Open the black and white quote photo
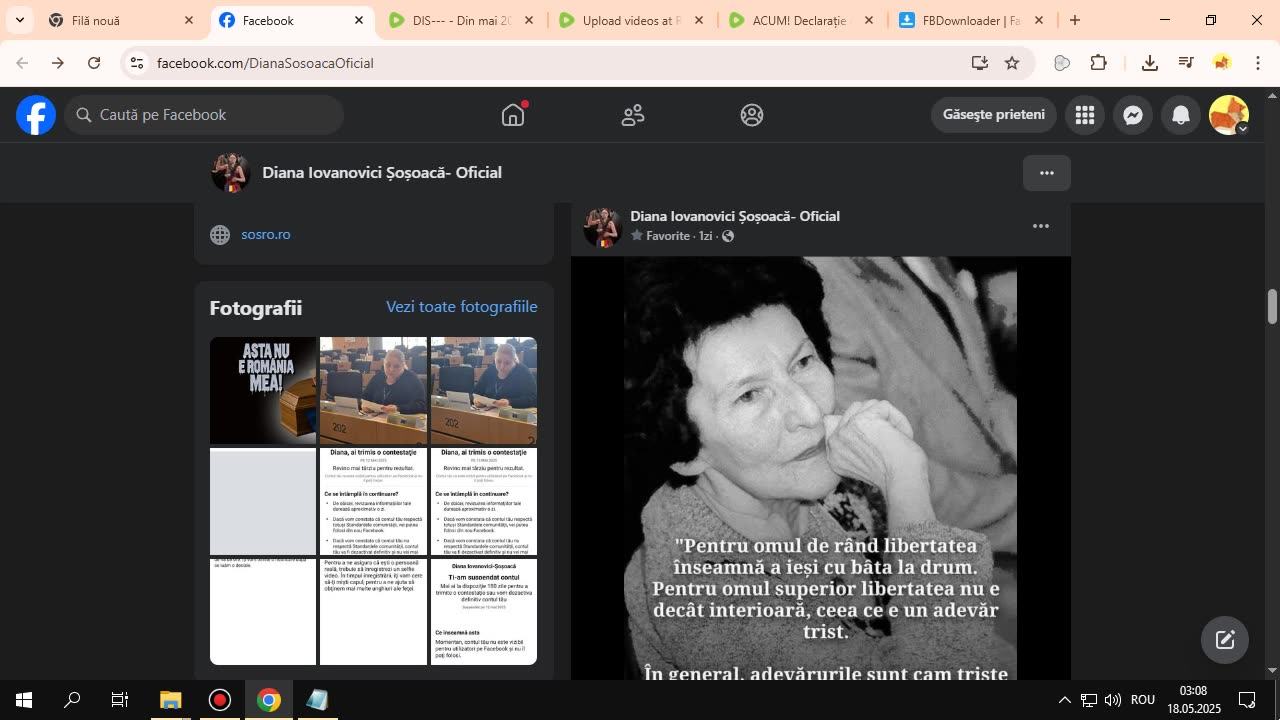This screenshot has height=720, width=1280. (821, 468)
